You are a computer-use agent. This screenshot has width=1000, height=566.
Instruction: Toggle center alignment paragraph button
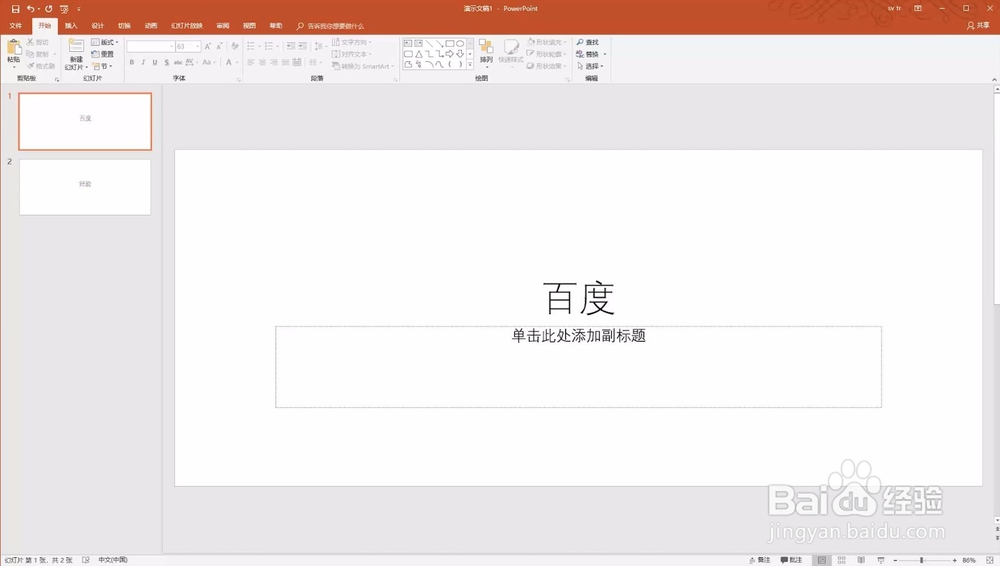[262, 63]
